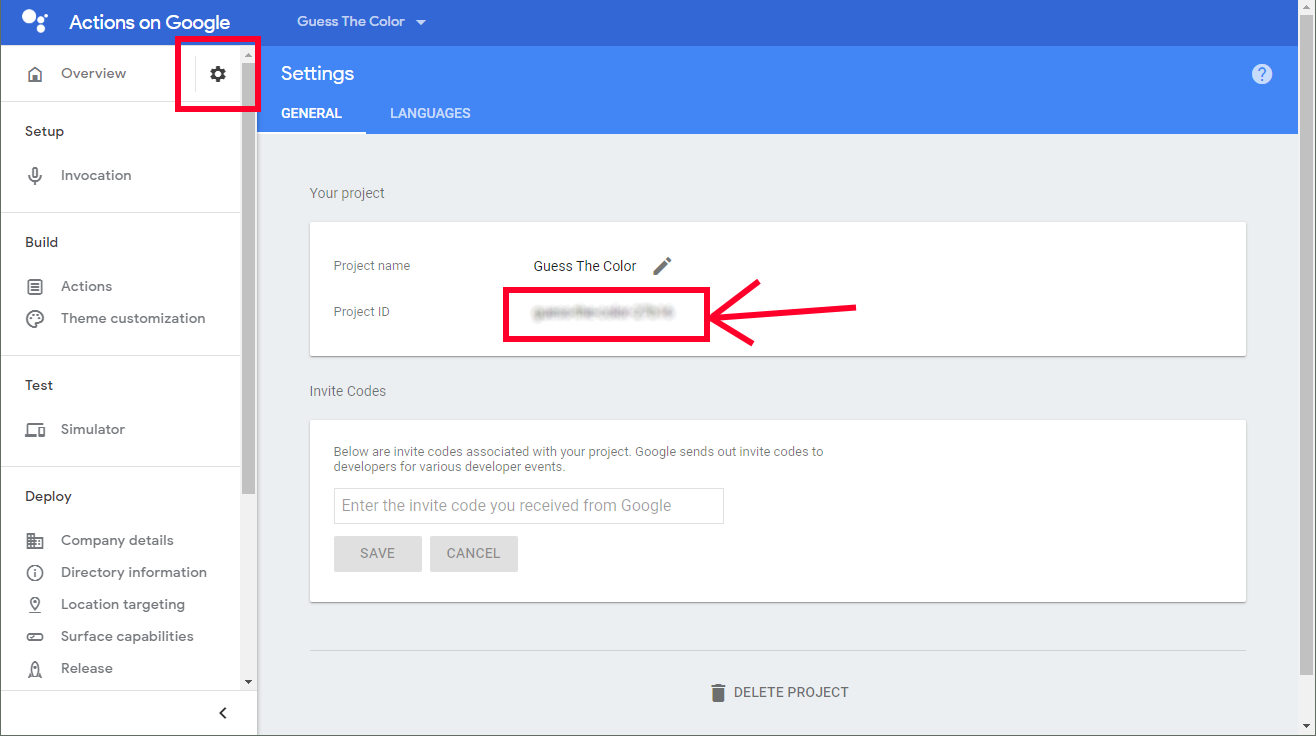Click the Theme customization palette icon
1316x736 pixels.
pos(35,319)
